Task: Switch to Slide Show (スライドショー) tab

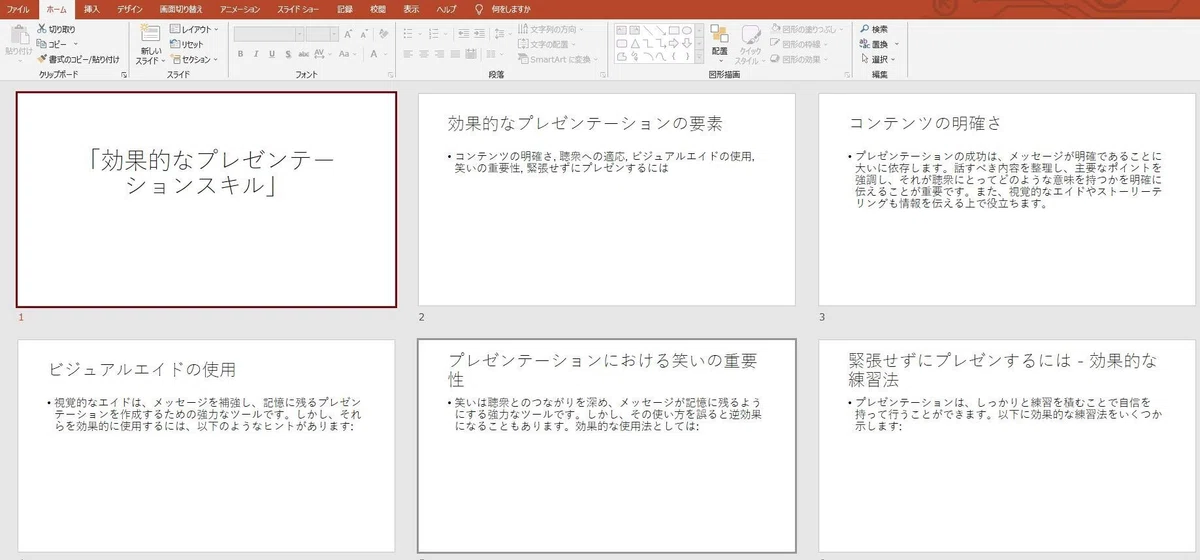Action: click(300, 8)
